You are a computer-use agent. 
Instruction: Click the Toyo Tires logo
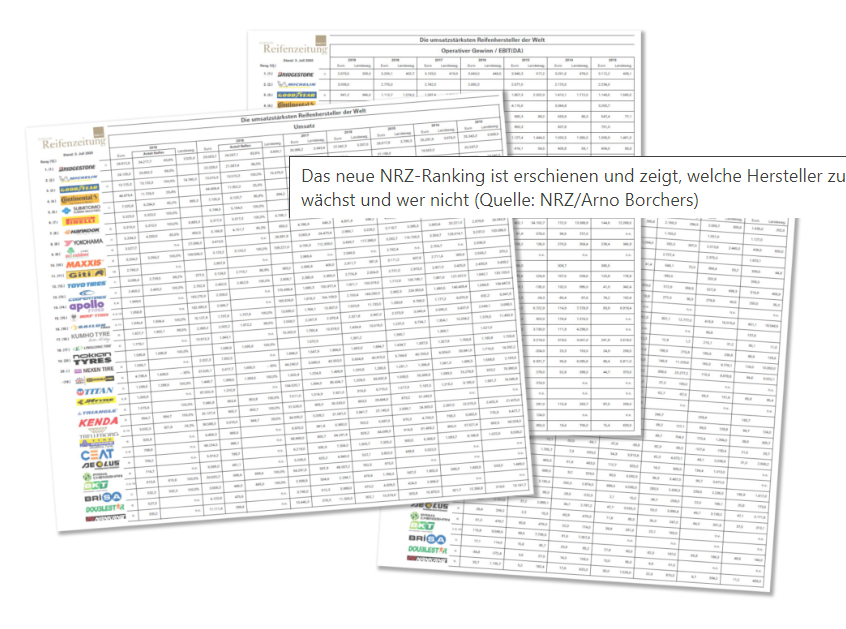click(86, 284)
